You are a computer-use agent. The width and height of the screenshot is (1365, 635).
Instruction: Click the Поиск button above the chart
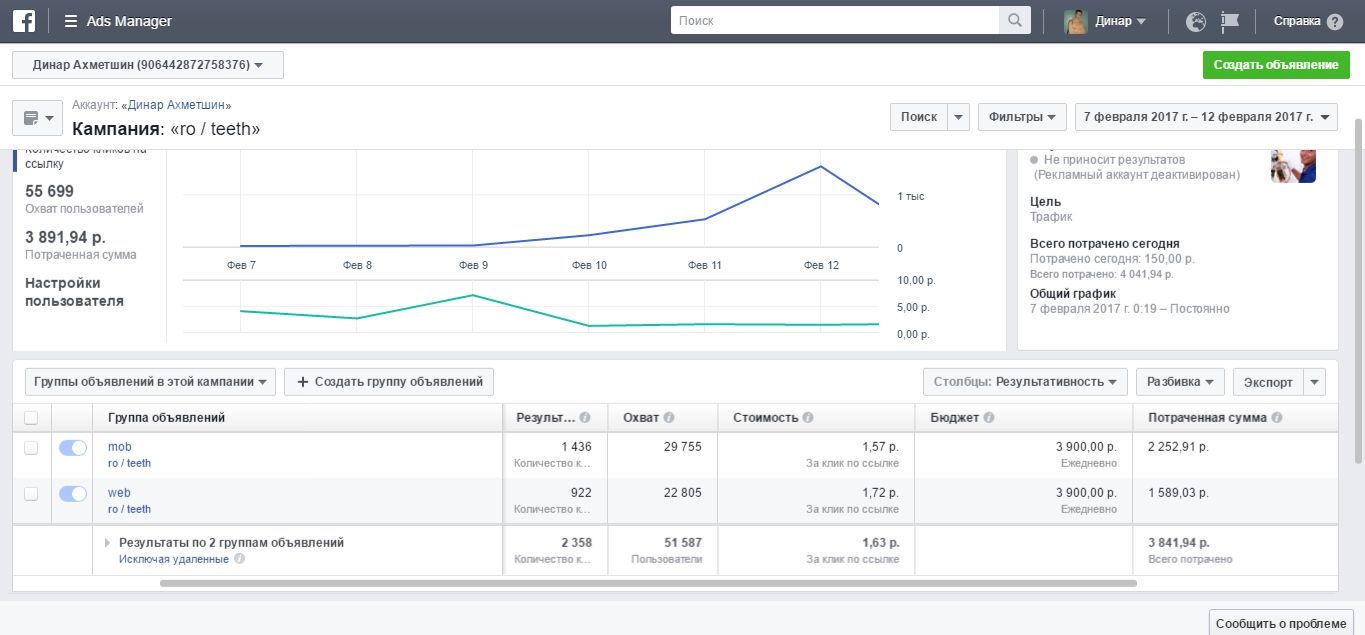(x=919, y=117)
